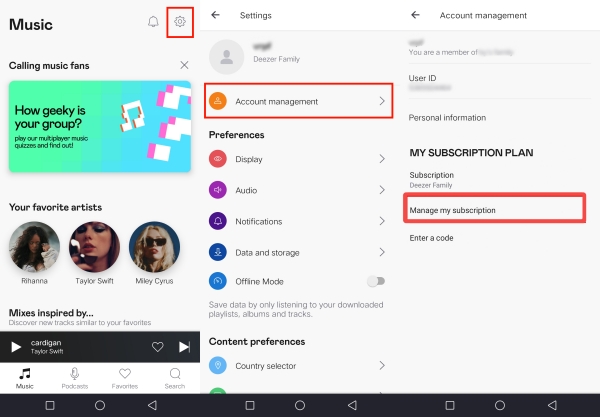Open the How geeky is your group banner

click(x=100, y=127)
